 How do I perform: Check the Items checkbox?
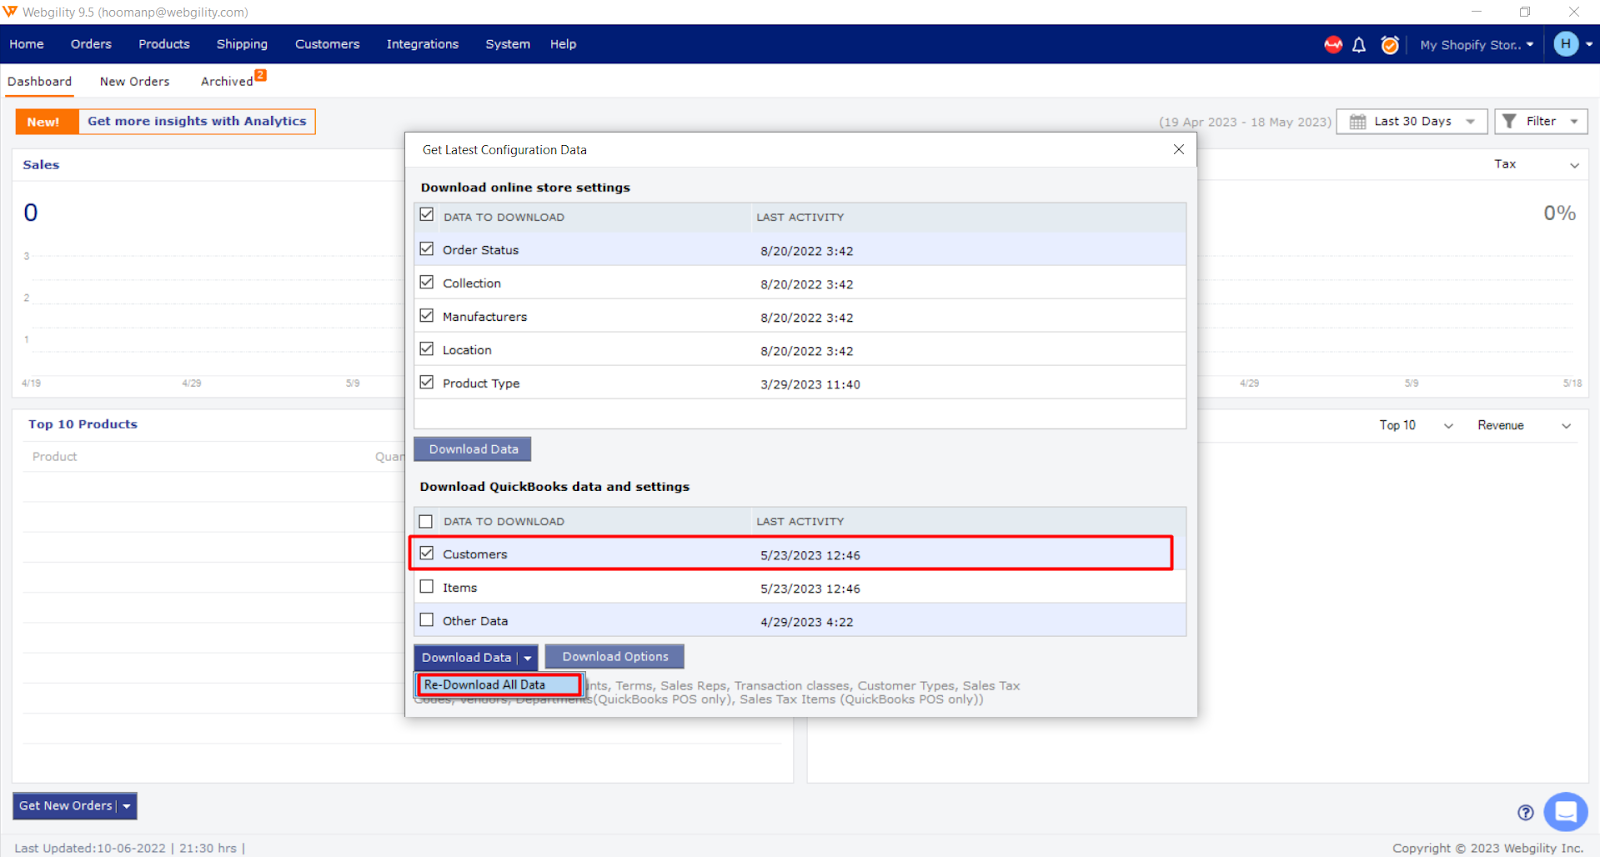point(427,587)
